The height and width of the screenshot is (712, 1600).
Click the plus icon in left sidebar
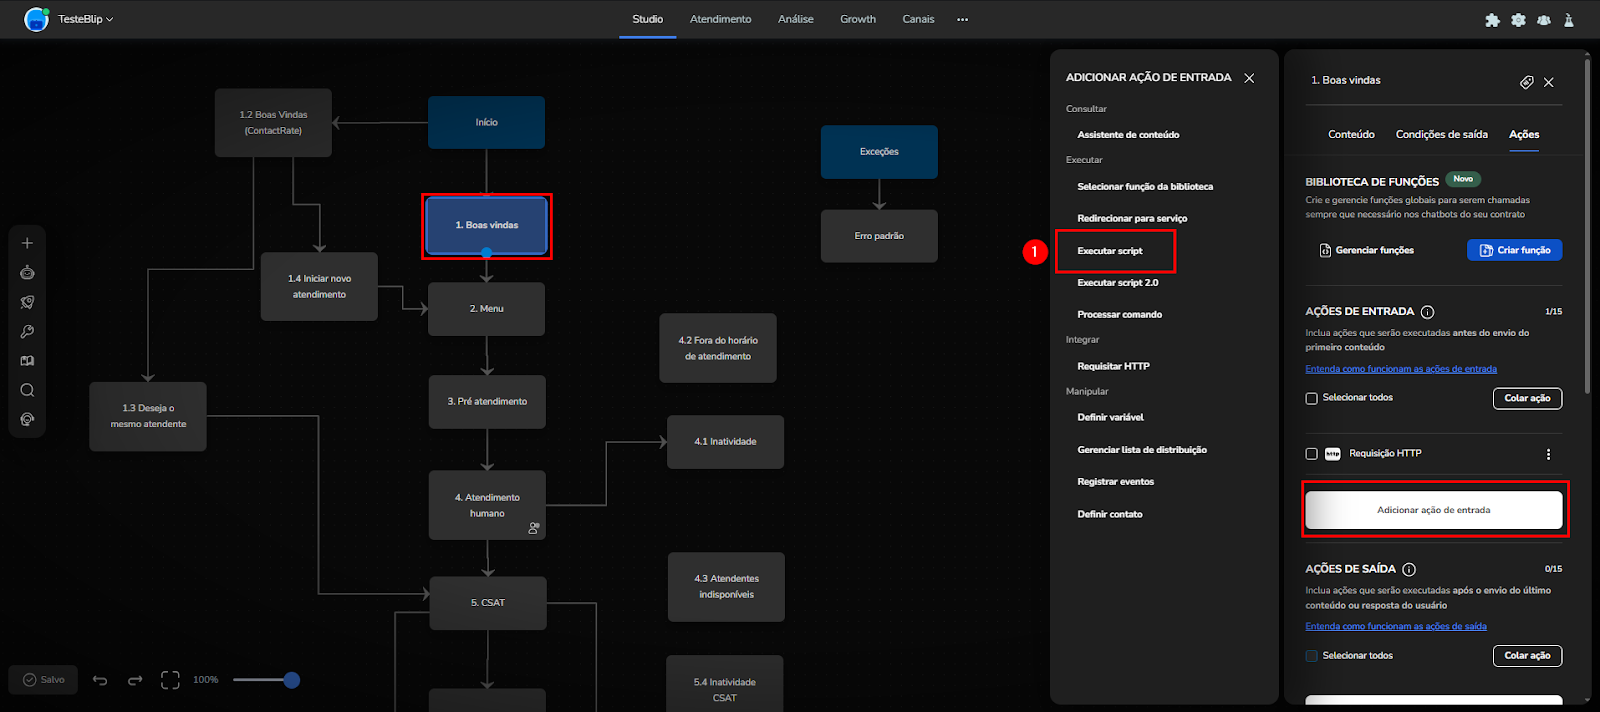27,243
